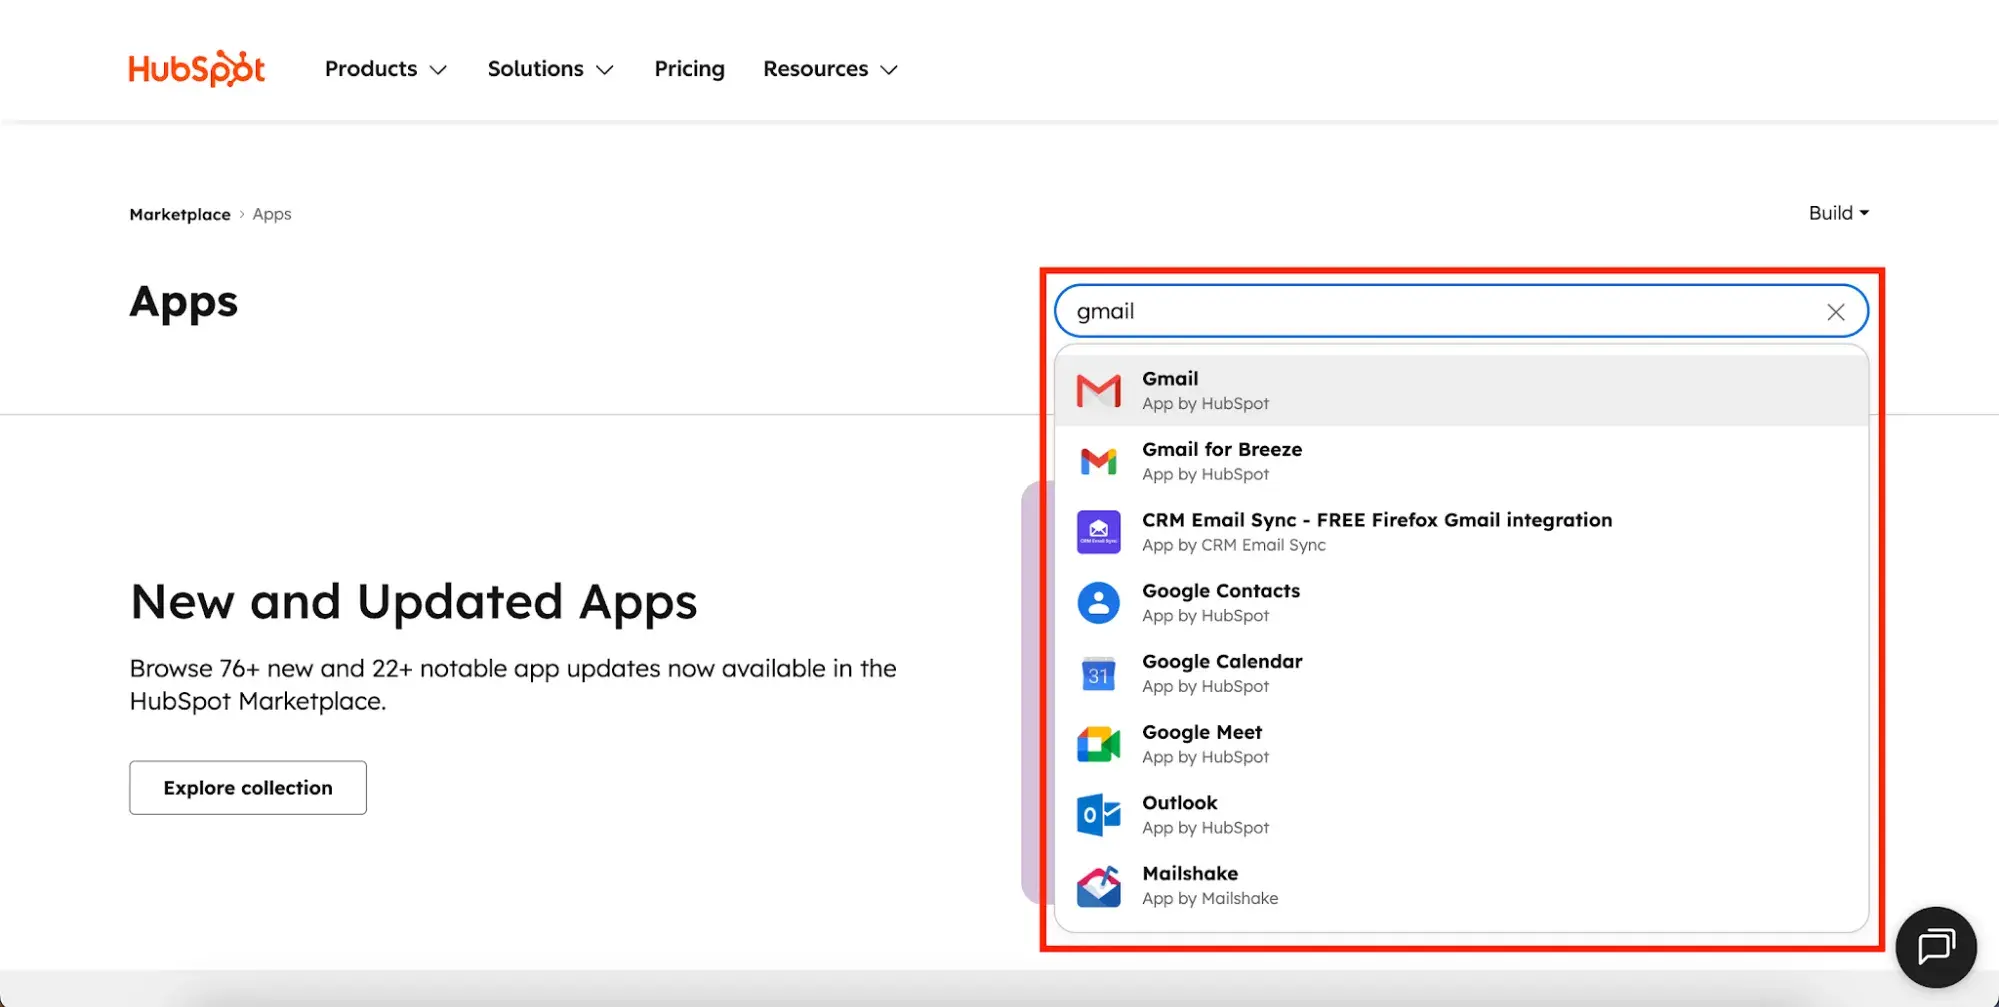Select the Gmail for Breeze suggestion
Image resolution: width=1999 pixels, height=1008 pixels.
[x=1461, y=461]
